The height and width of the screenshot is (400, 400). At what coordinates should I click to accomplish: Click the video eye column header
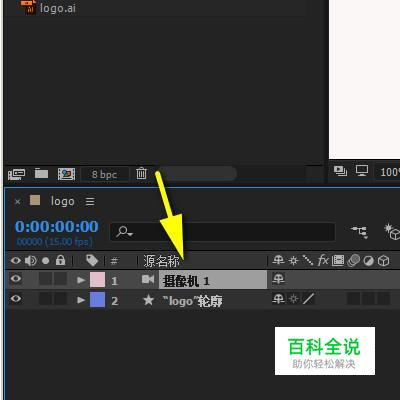(16, 260)
